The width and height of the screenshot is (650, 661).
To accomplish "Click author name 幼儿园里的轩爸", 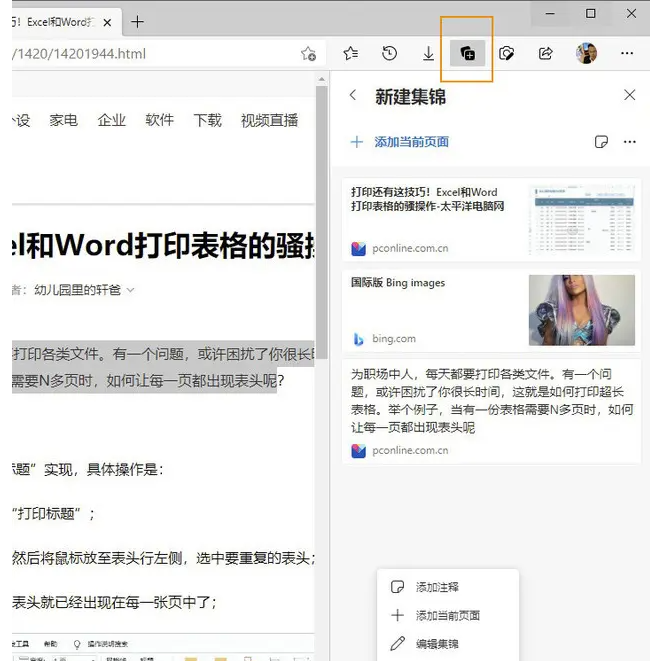I will [78, 290].
